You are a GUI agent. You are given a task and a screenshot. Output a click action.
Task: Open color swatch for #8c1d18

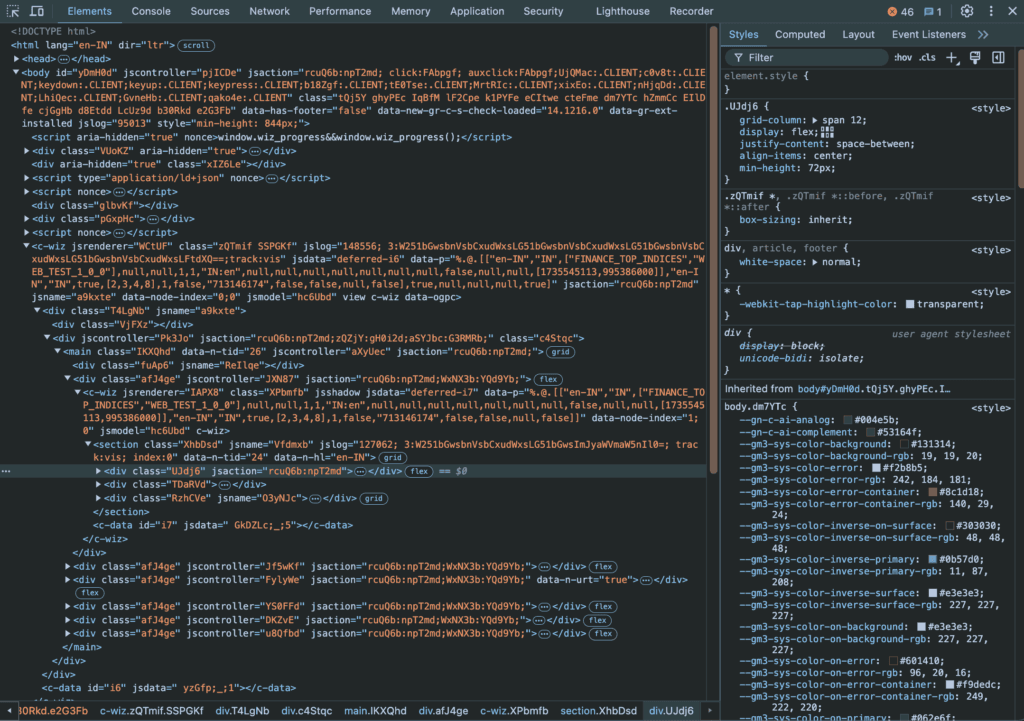(x=933, y=492)
